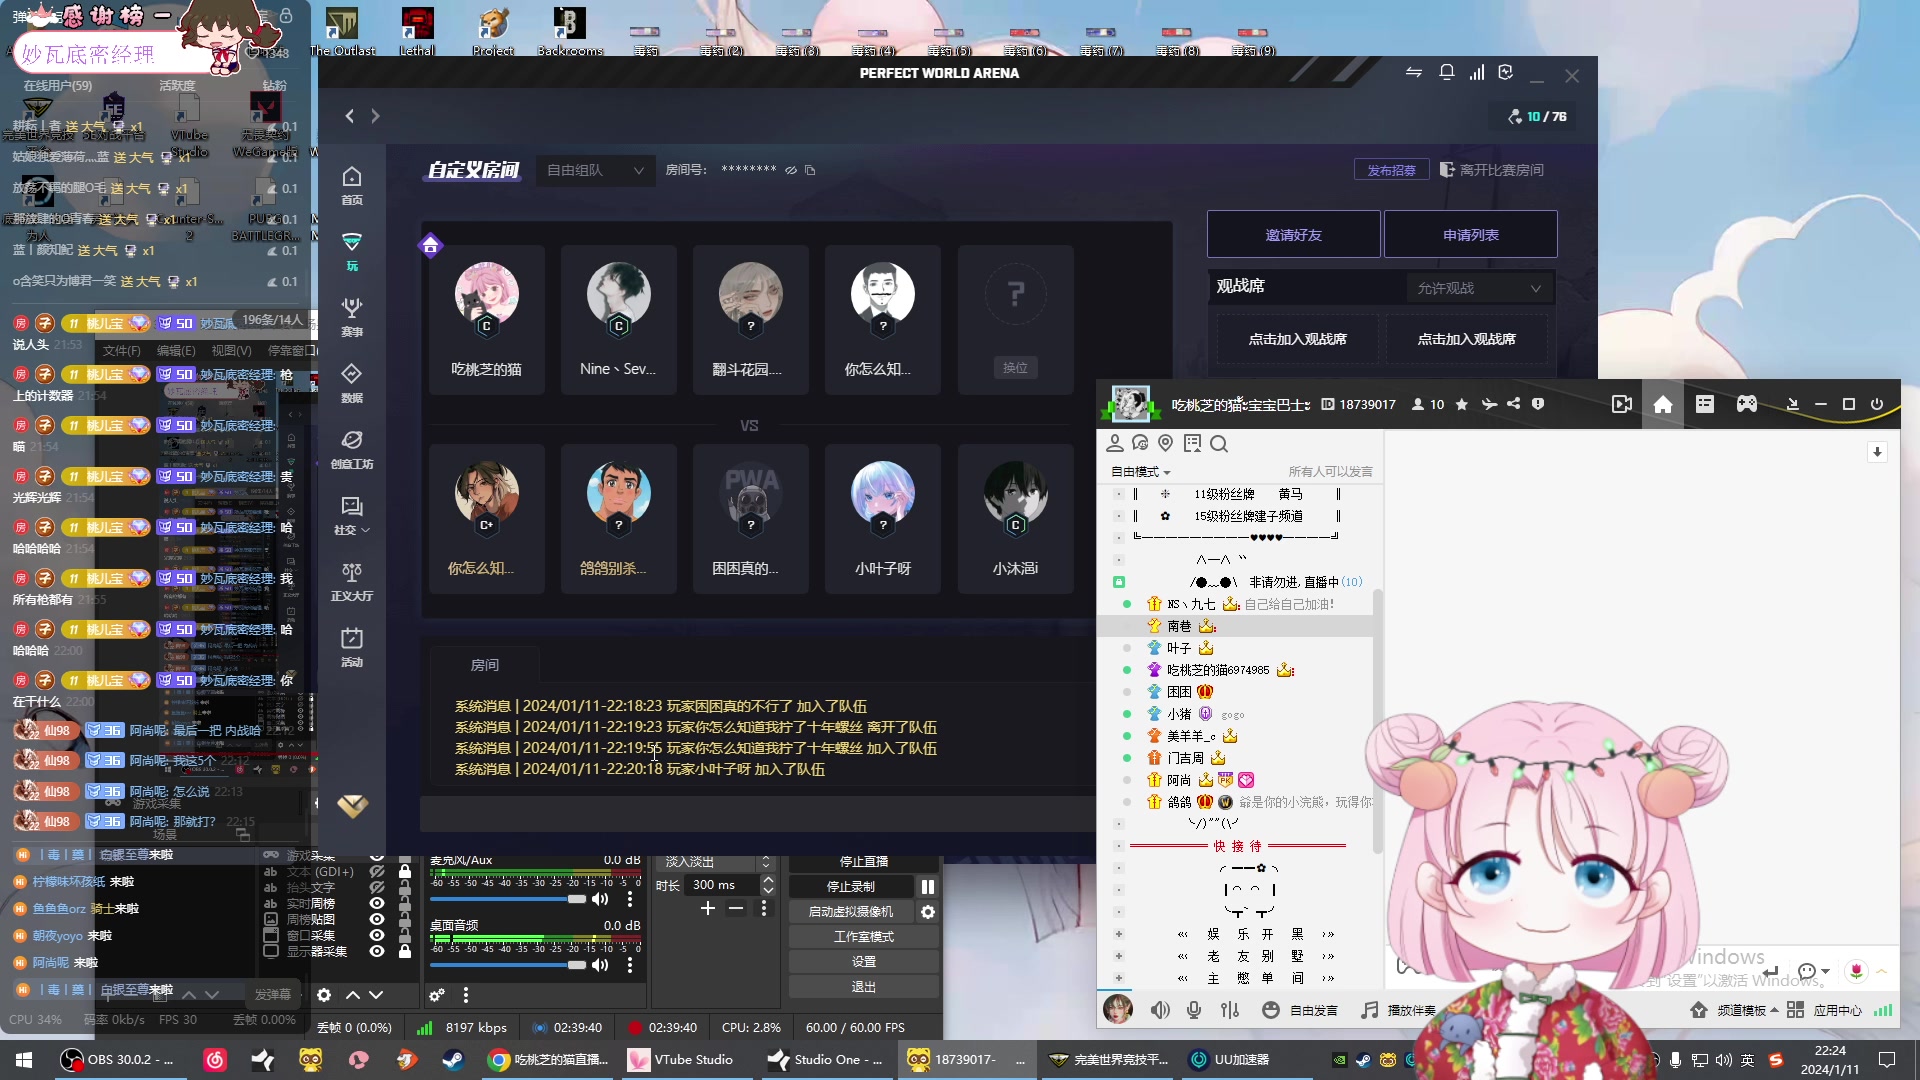Click the home icon in YY channel header
The image size is (1920, 1080).
[1663, 404]
